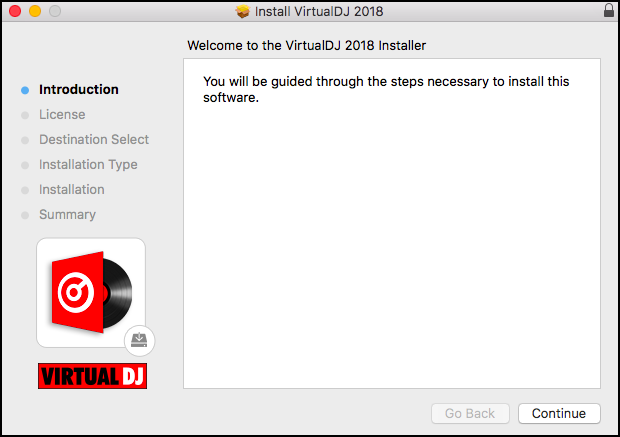Click the gray bullet beside License
The width and height of the screenshot is (620, 437).
pyautogui.click(x=25, y=115)
